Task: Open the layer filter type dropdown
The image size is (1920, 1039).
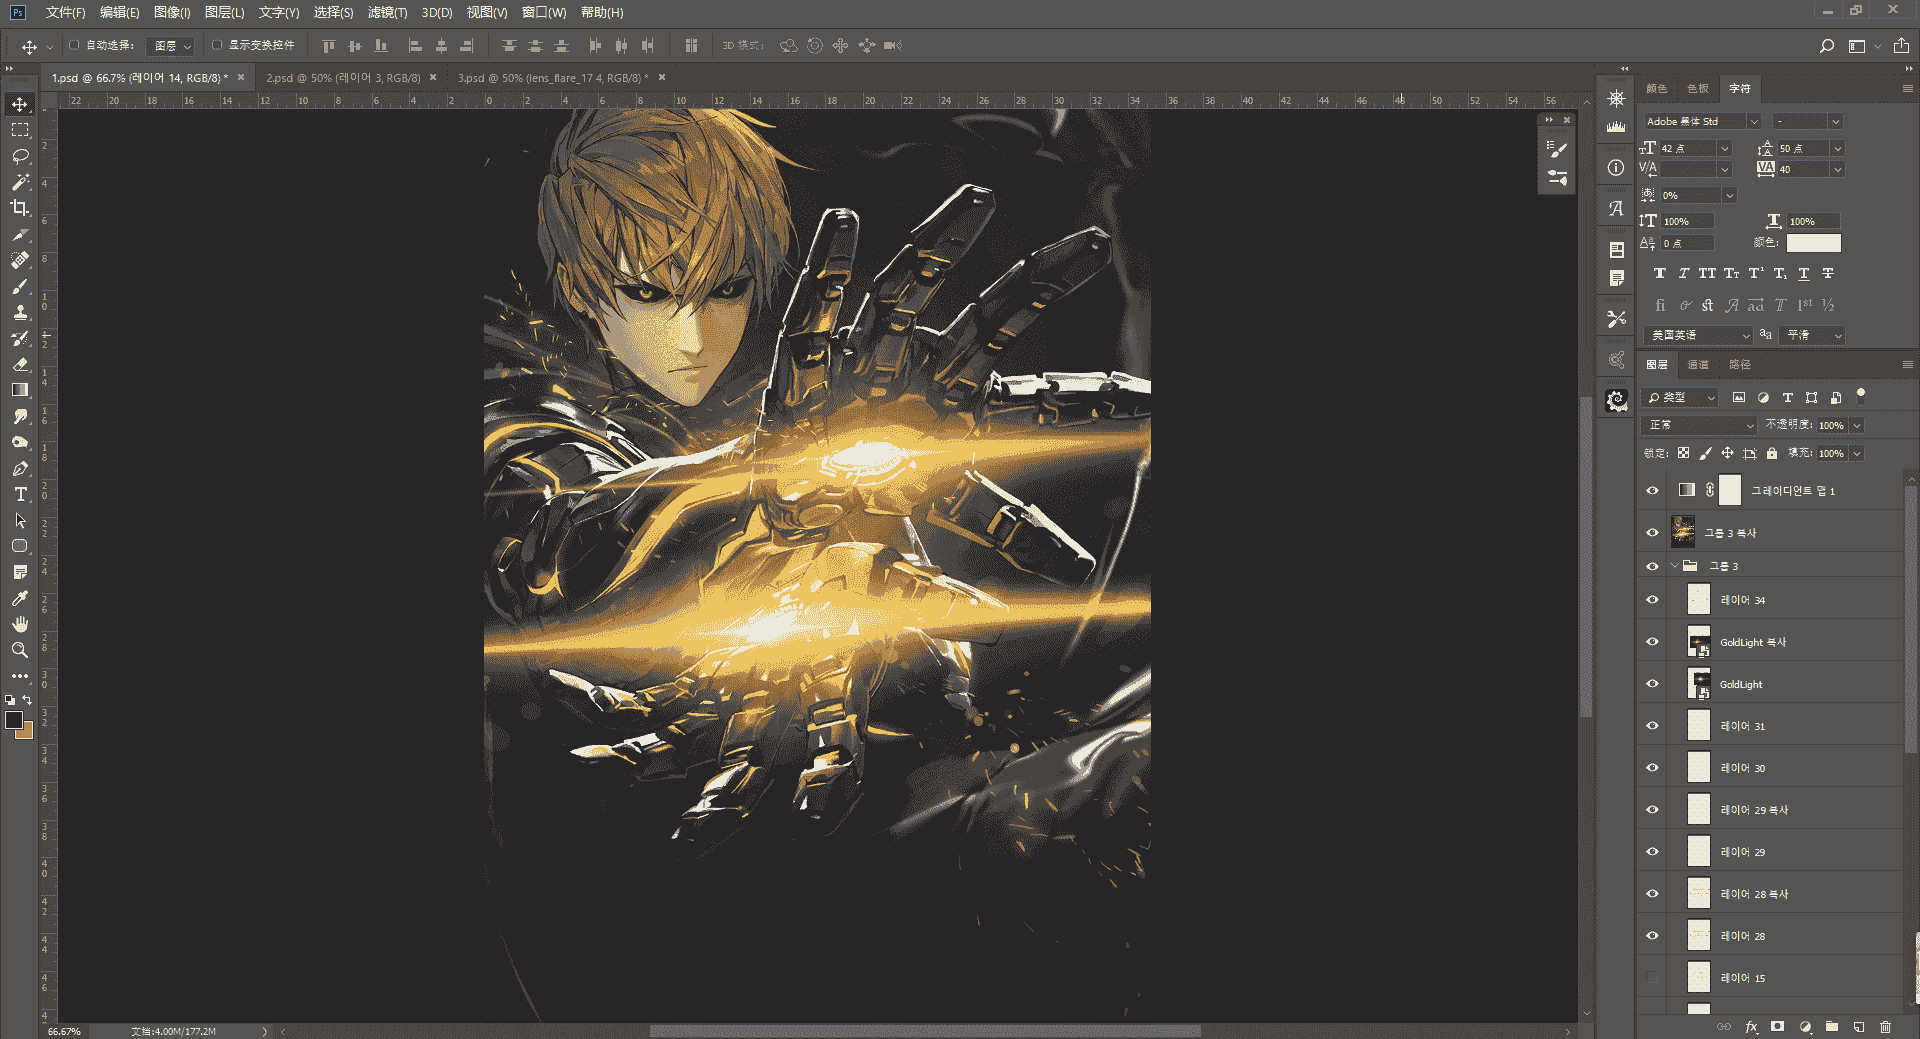Action: pos(1682,397)
